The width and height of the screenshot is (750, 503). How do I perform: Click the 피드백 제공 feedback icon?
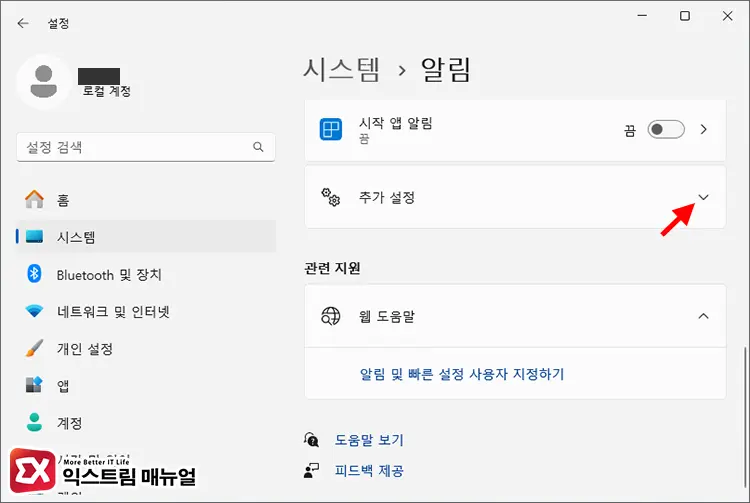tap(311, 470)
